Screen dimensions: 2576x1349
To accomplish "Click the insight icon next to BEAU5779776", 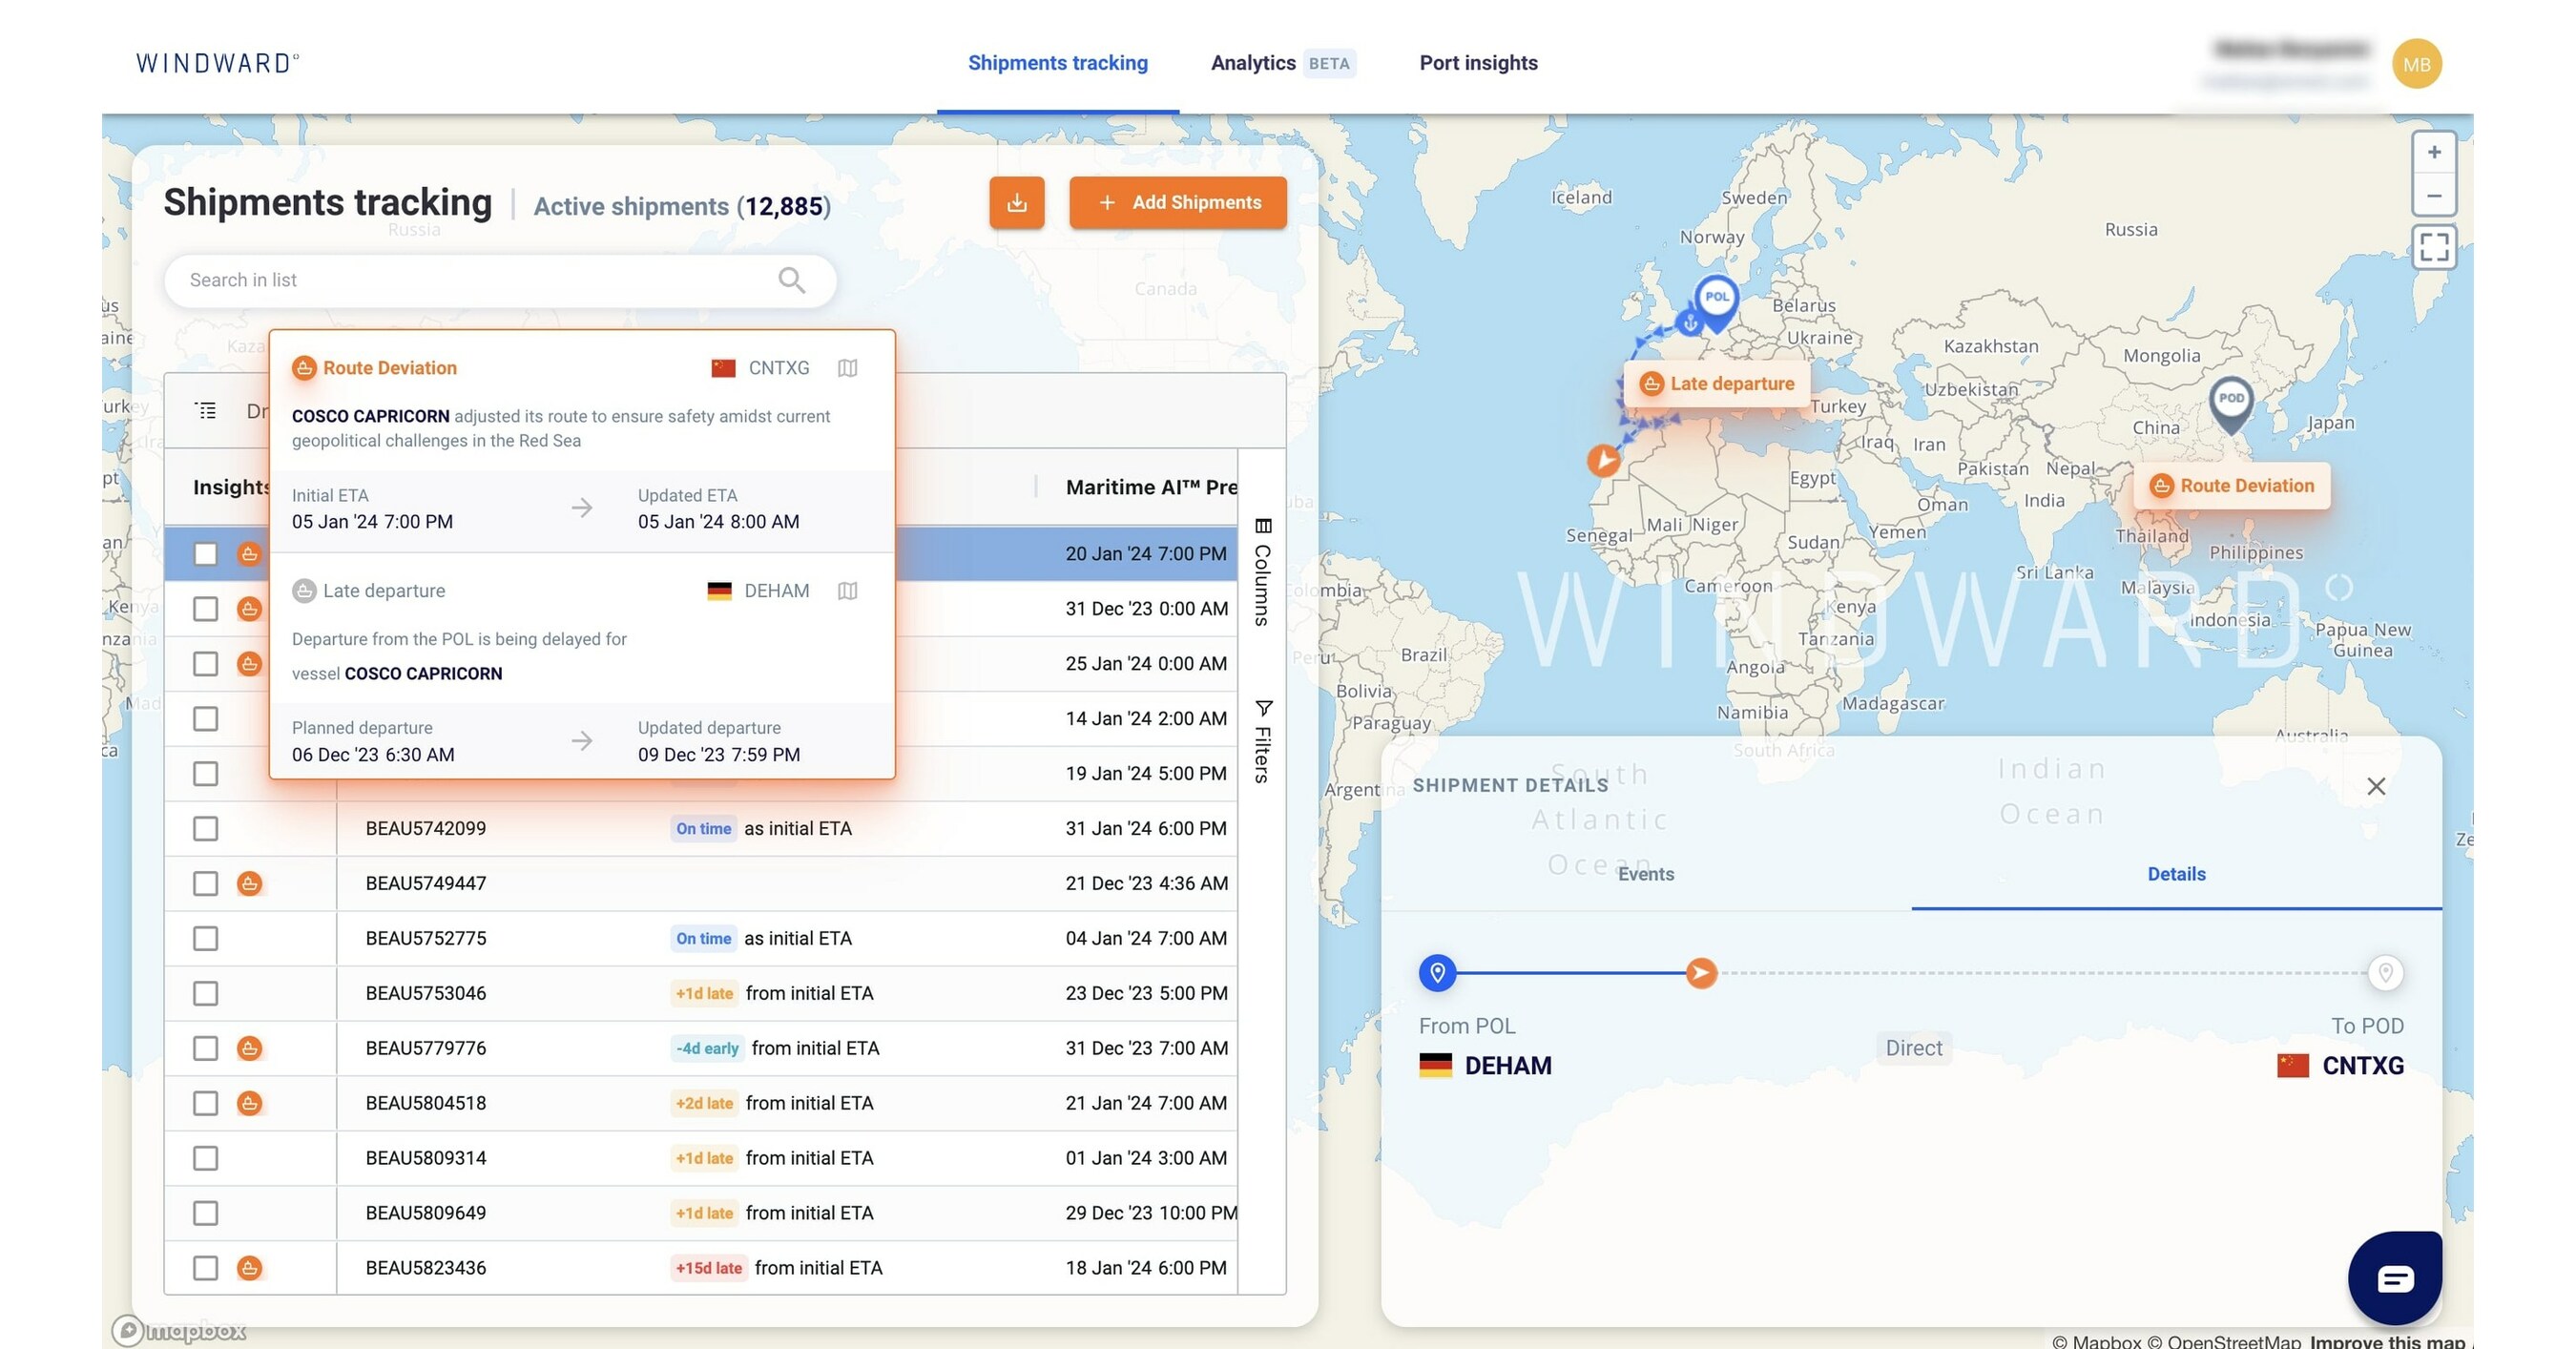I will pyautogui.click(x=250, y=1048).
